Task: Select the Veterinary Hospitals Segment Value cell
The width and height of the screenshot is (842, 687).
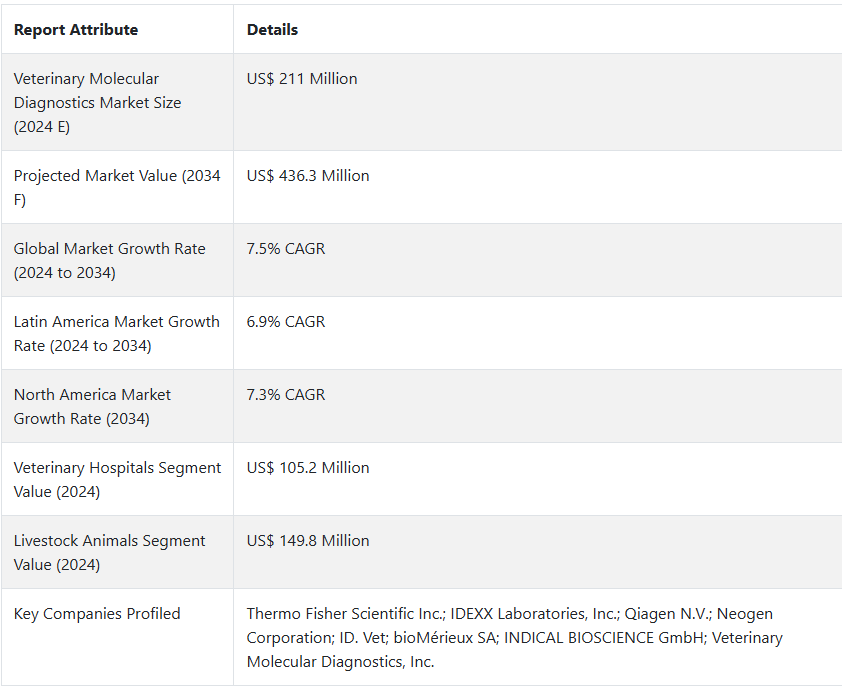Action: point(117,479)
